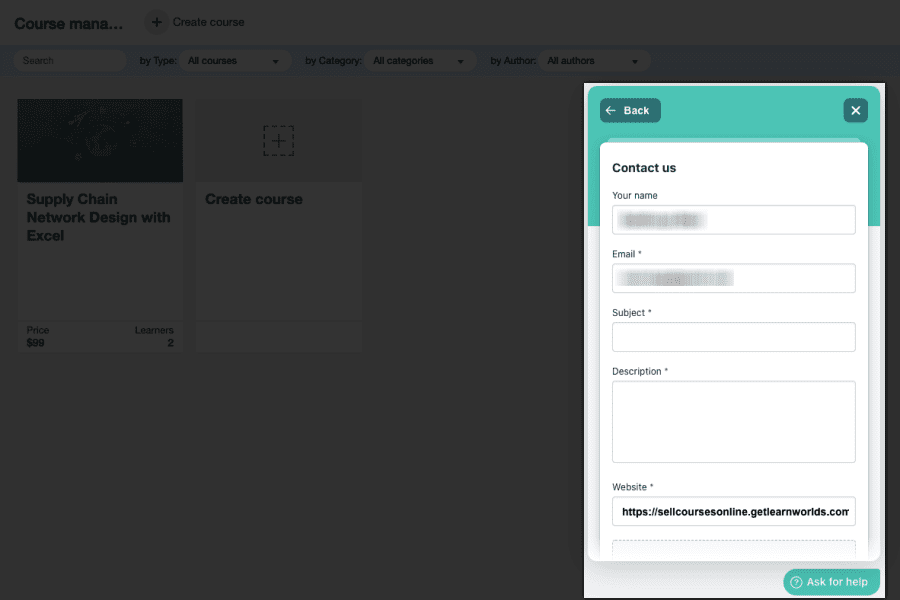
Task: Click the Search field to filter courses
Action: point(68,60)
